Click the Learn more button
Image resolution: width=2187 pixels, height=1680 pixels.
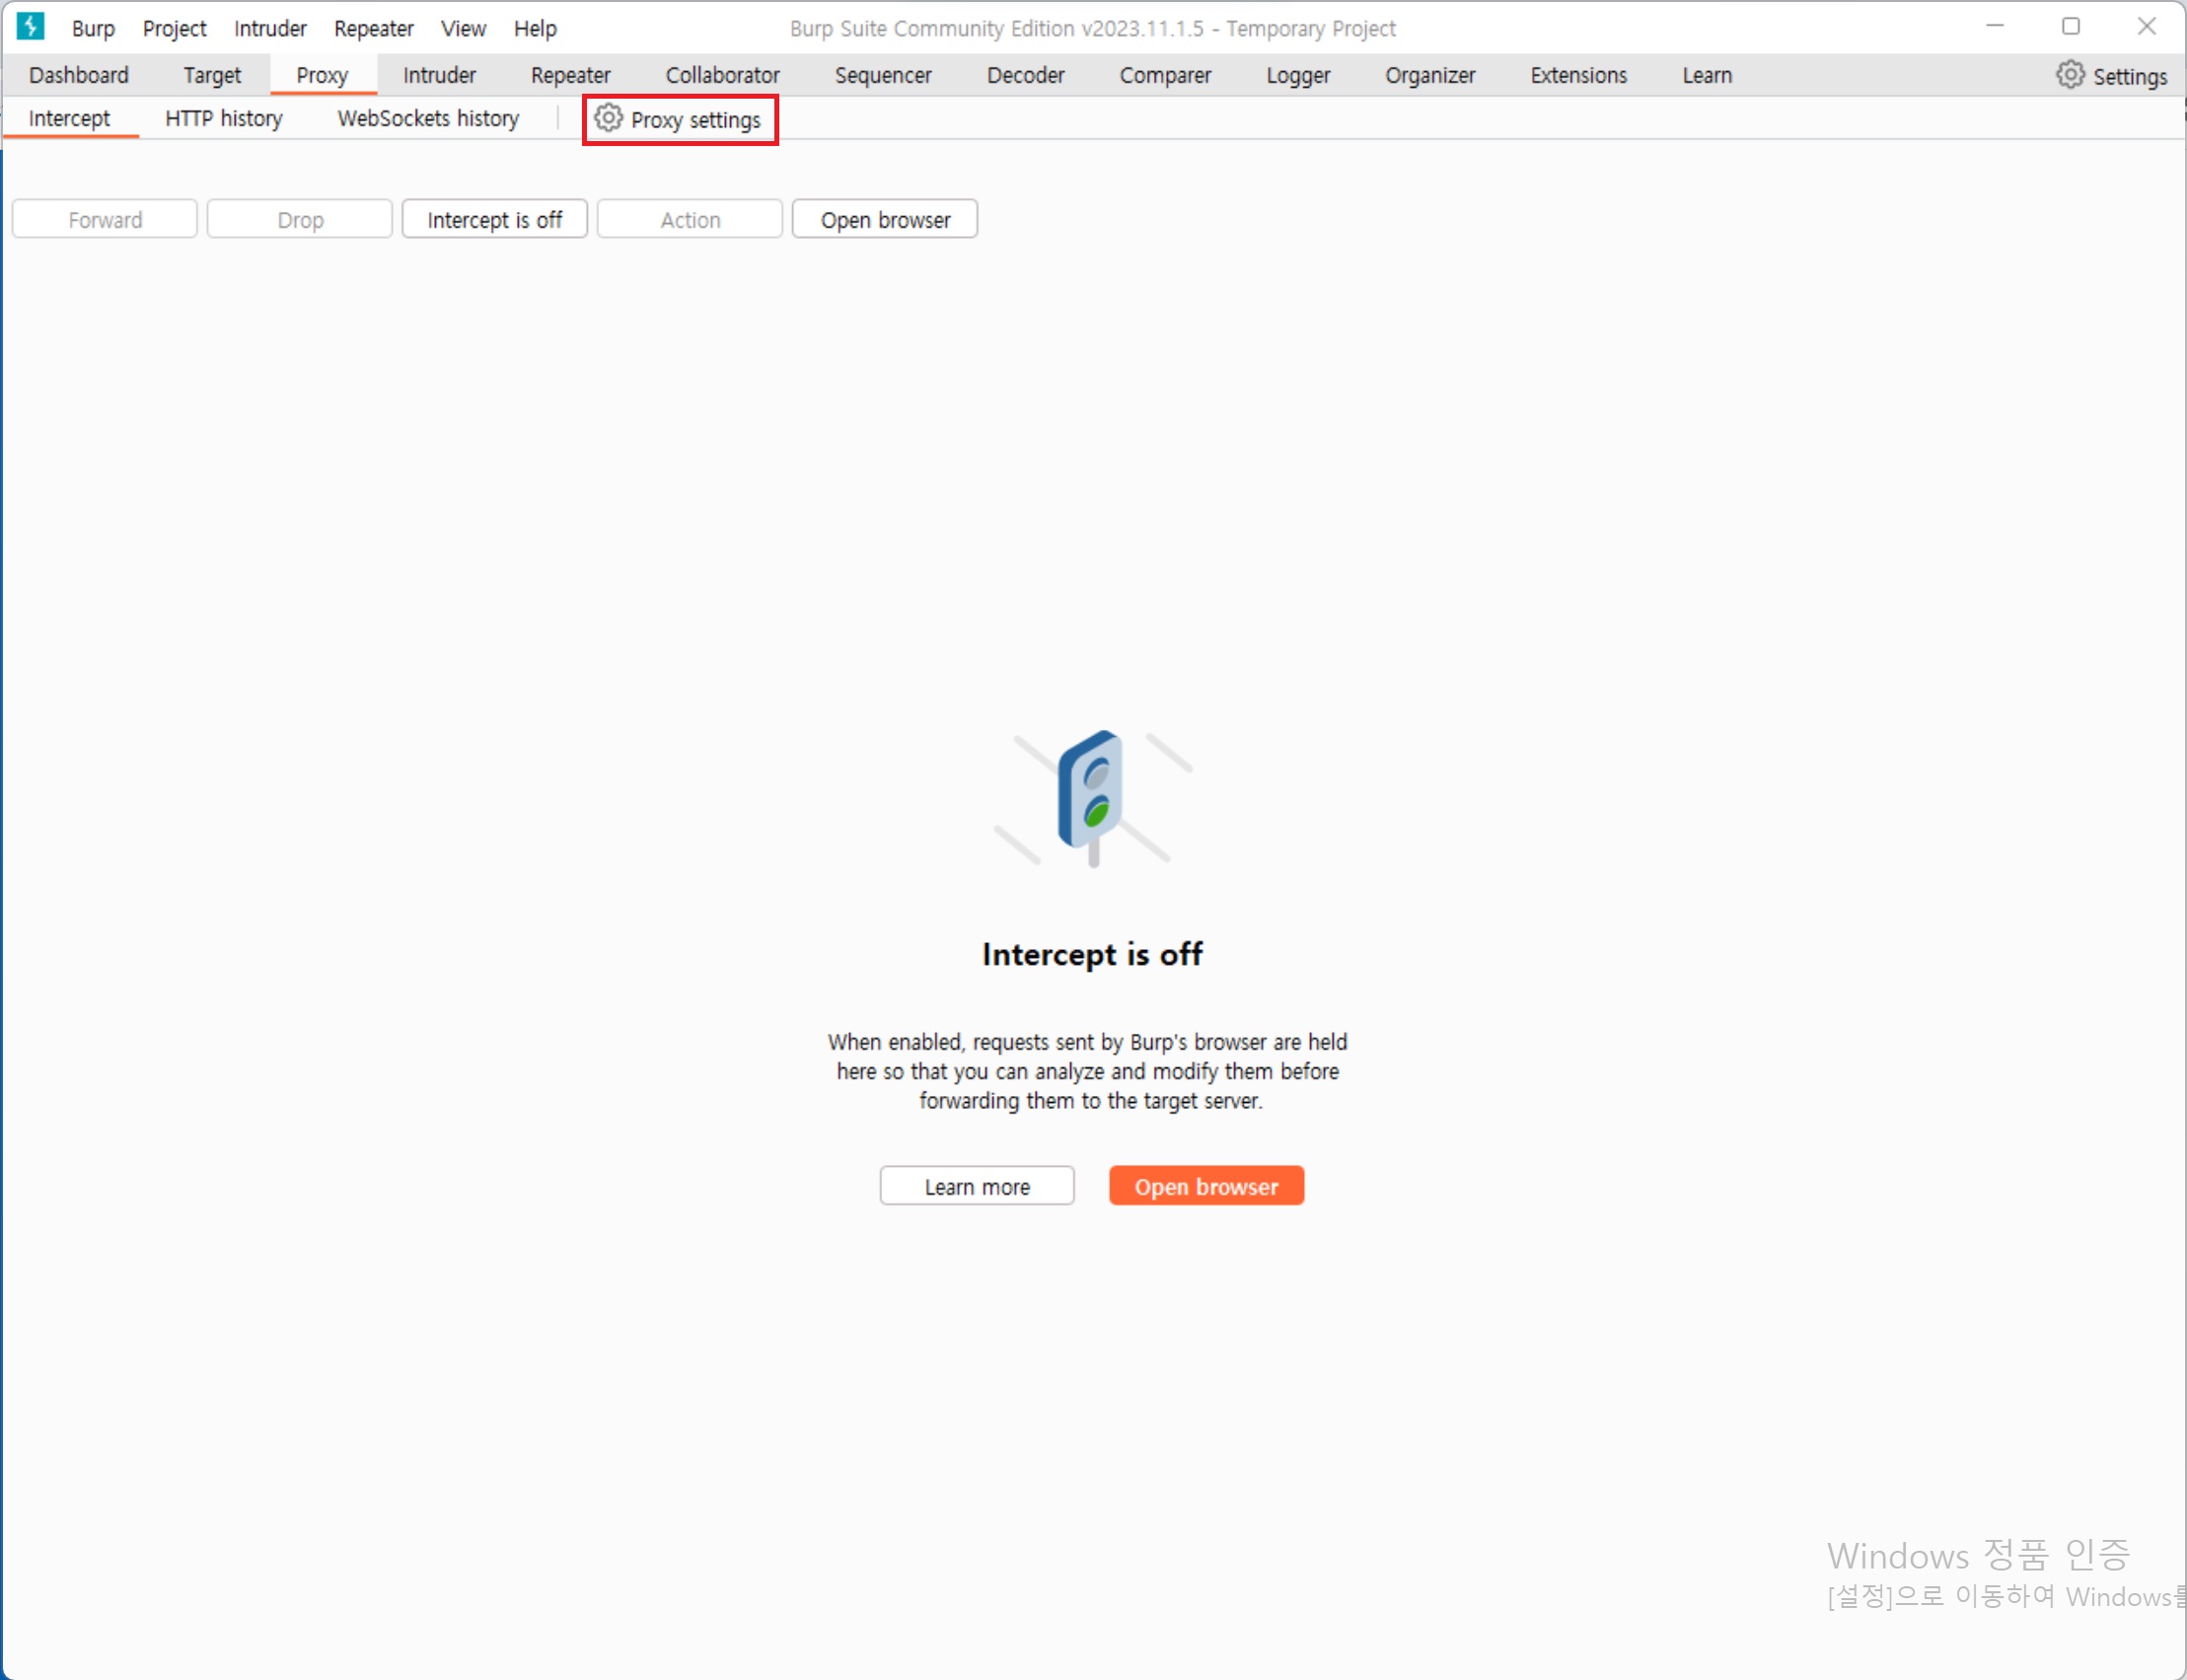976,1186
